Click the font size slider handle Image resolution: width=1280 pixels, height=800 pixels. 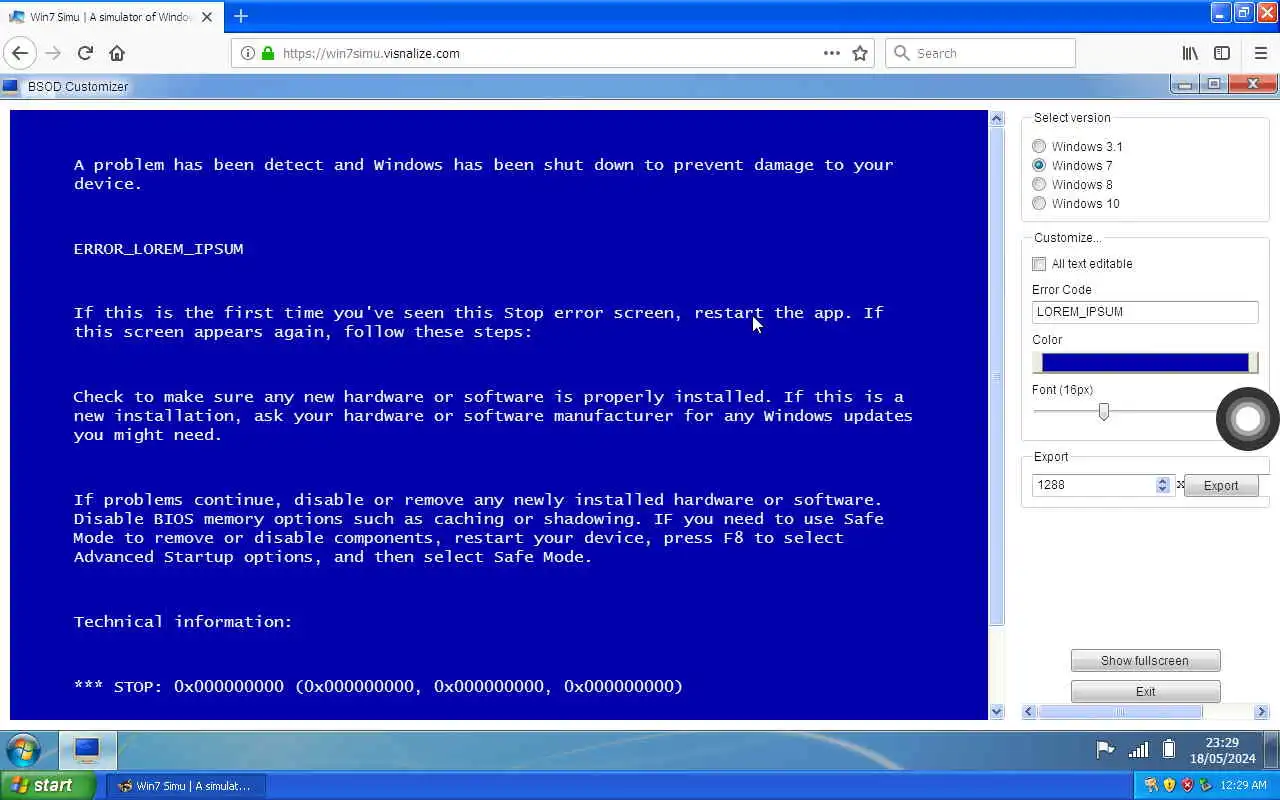click(x=1104, y=411)
